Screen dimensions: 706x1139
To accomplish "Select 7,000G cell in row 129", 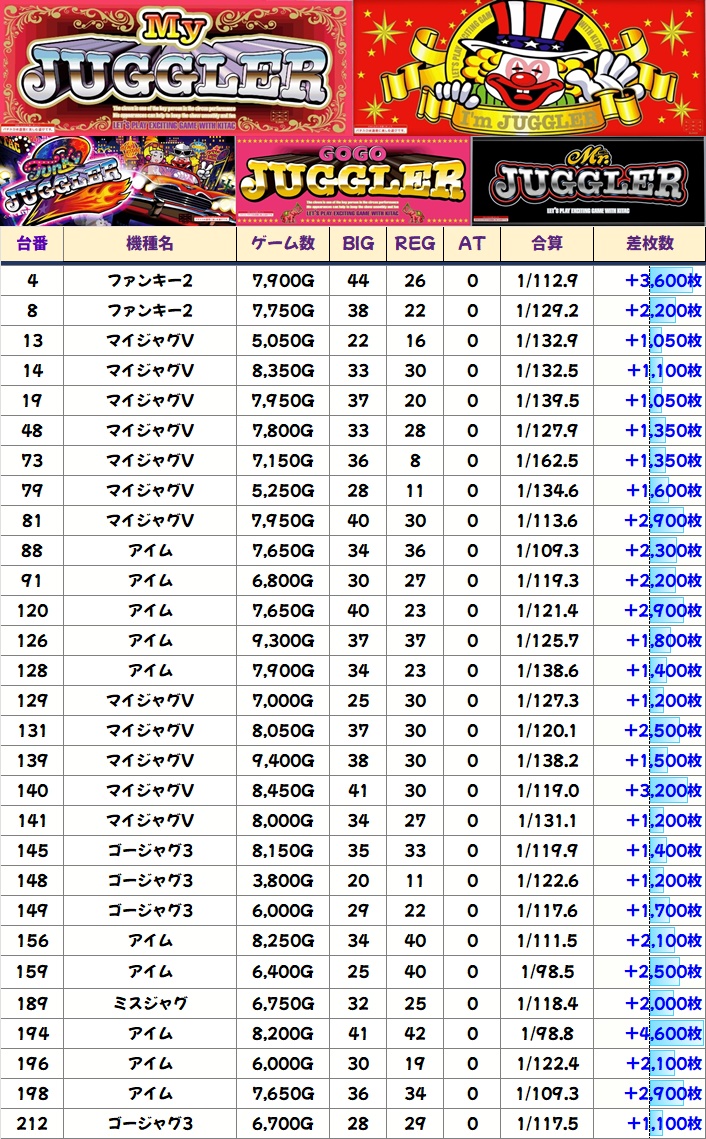I will click(x=283, y=701).
